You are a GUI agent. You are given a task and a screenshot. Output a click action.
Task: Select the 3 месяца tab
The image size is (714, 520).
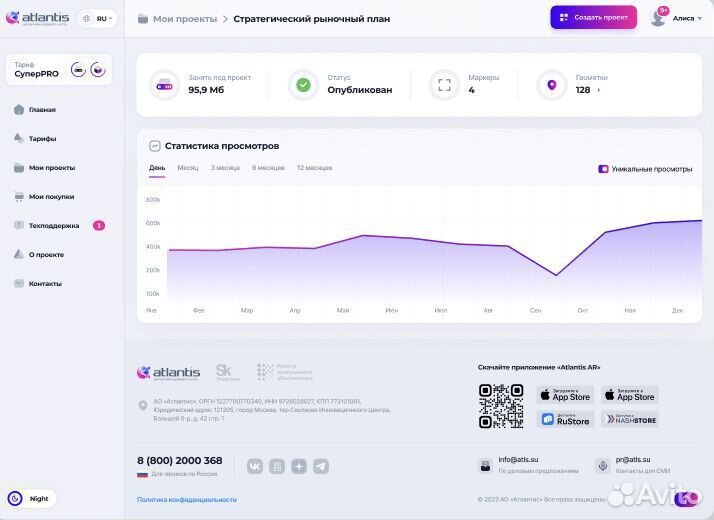pos(225,168)
